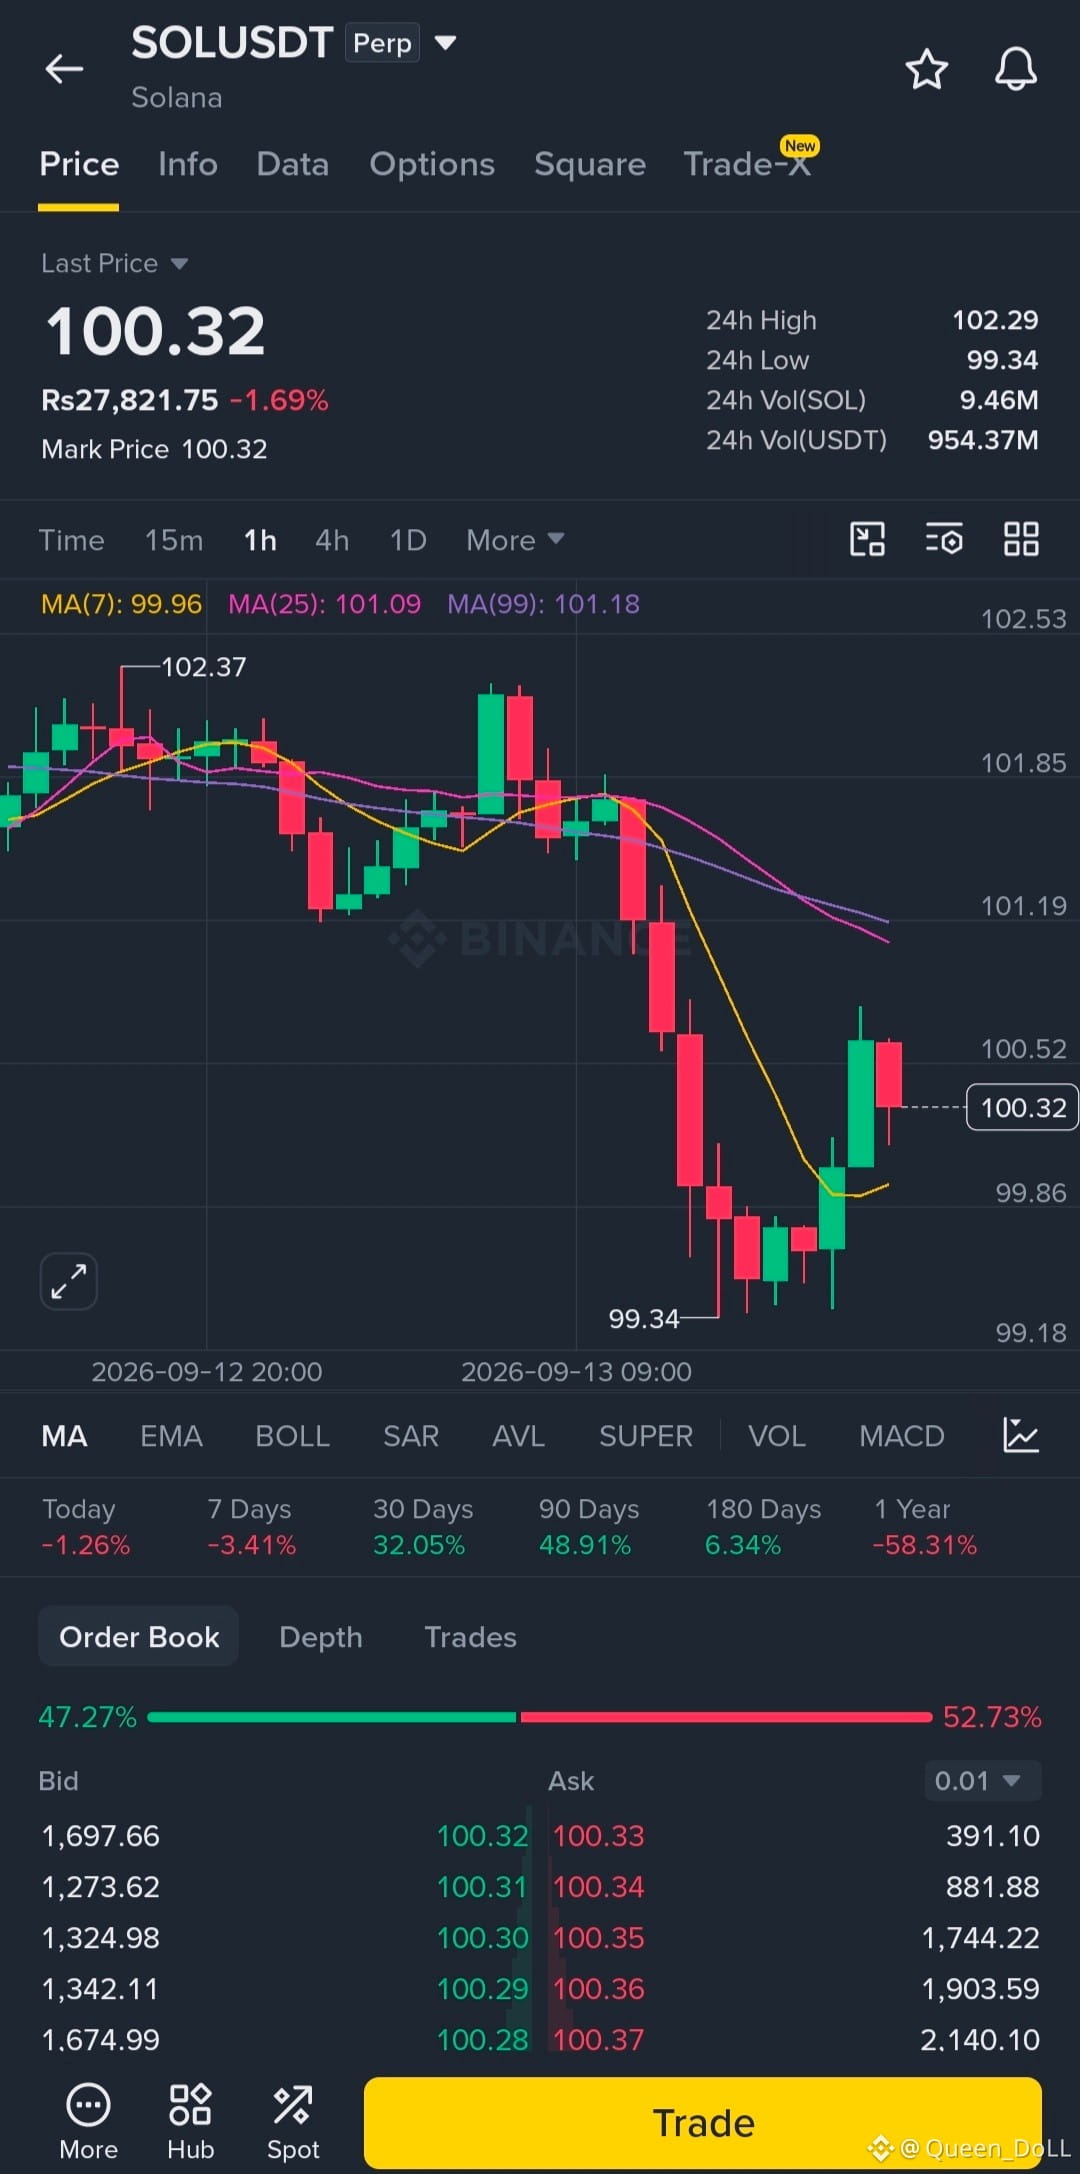Open indicator chart settings icon beside MACD
This screenshot has height=2174, width=1080.
pos(1021,1435)
